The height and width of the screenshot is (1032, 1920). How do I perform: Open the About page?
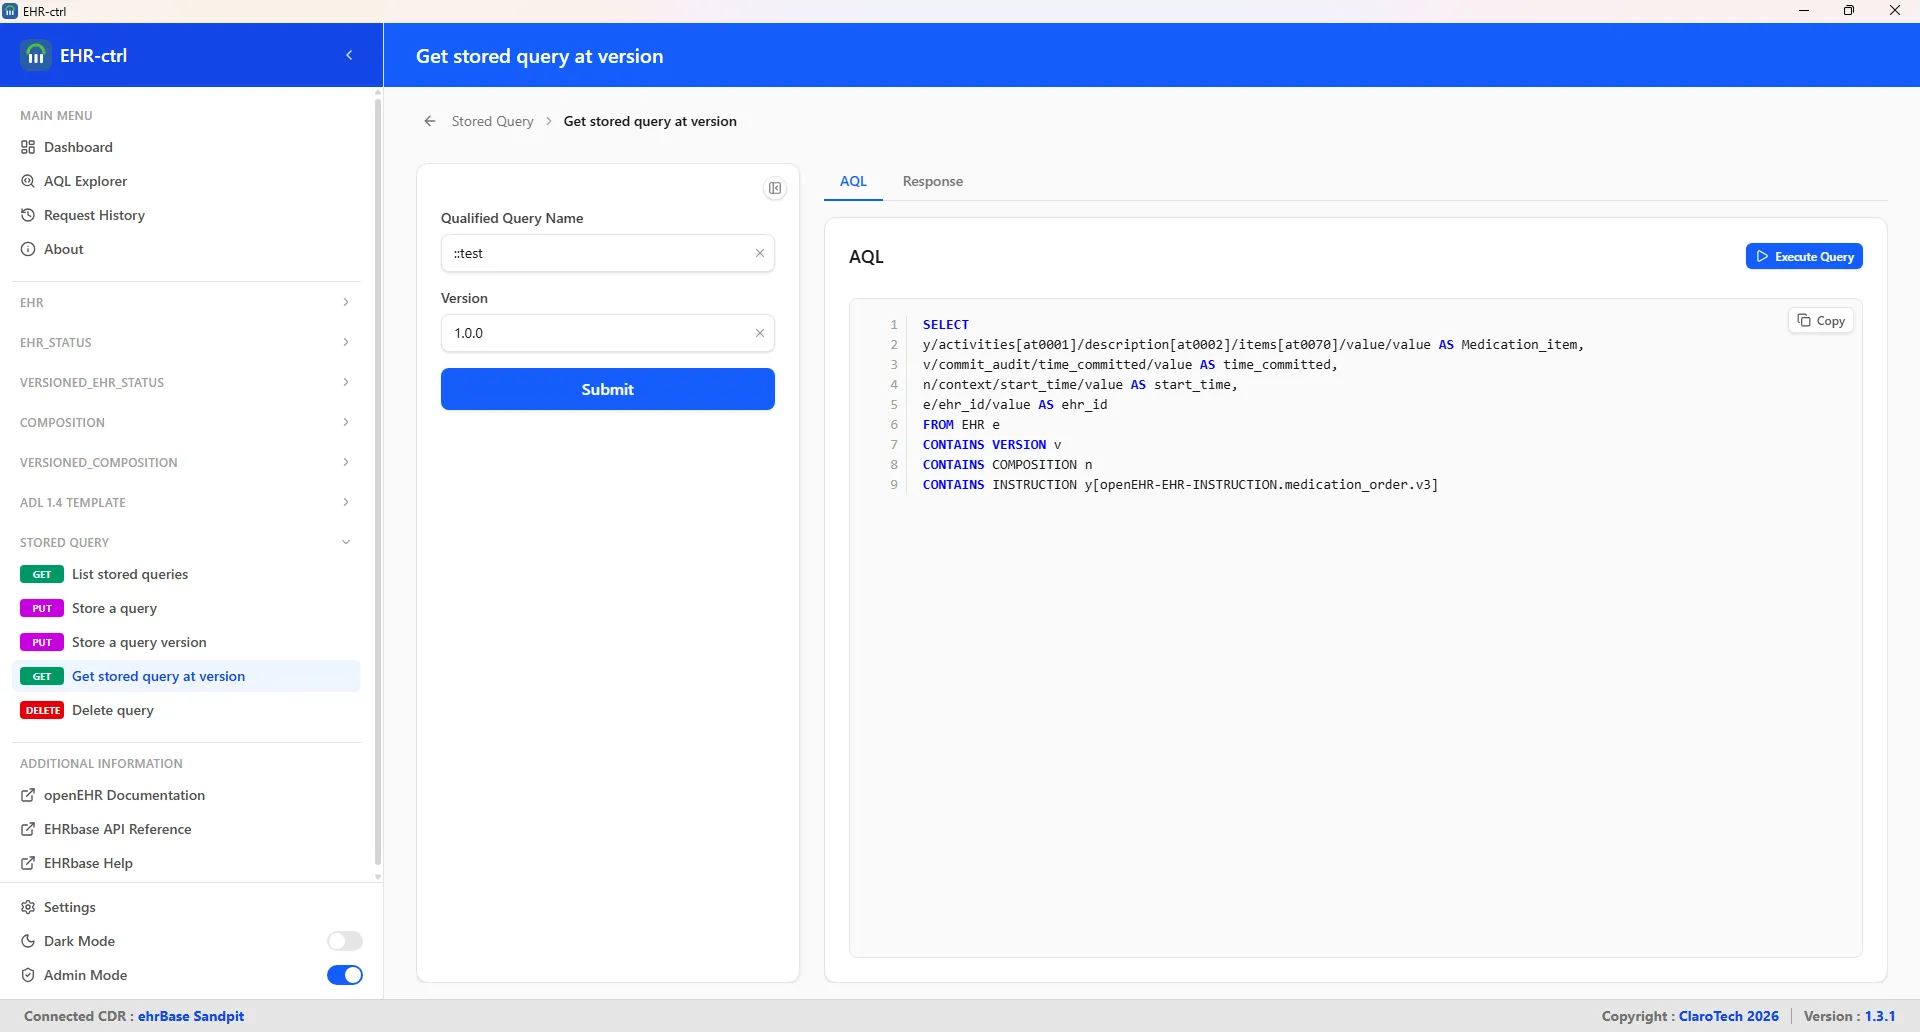tap(186, 249)
